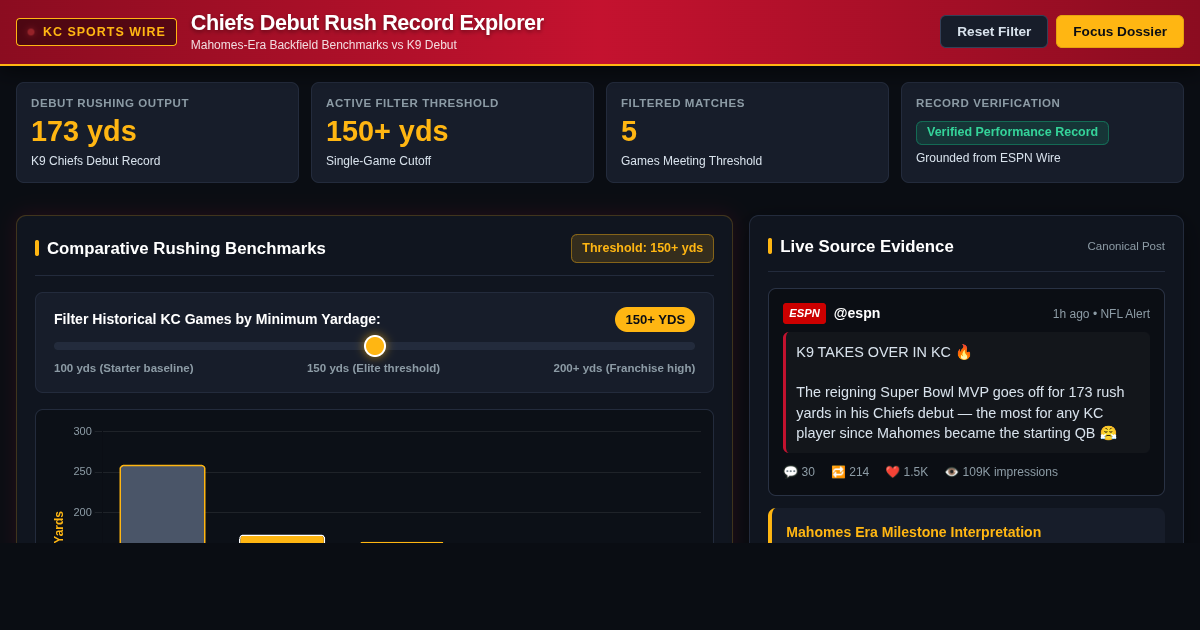Image resolution: width=1200 pixels, height=630 pixels.
Task: Click the repost icon showing 214
Action: (x=838, y=472)
